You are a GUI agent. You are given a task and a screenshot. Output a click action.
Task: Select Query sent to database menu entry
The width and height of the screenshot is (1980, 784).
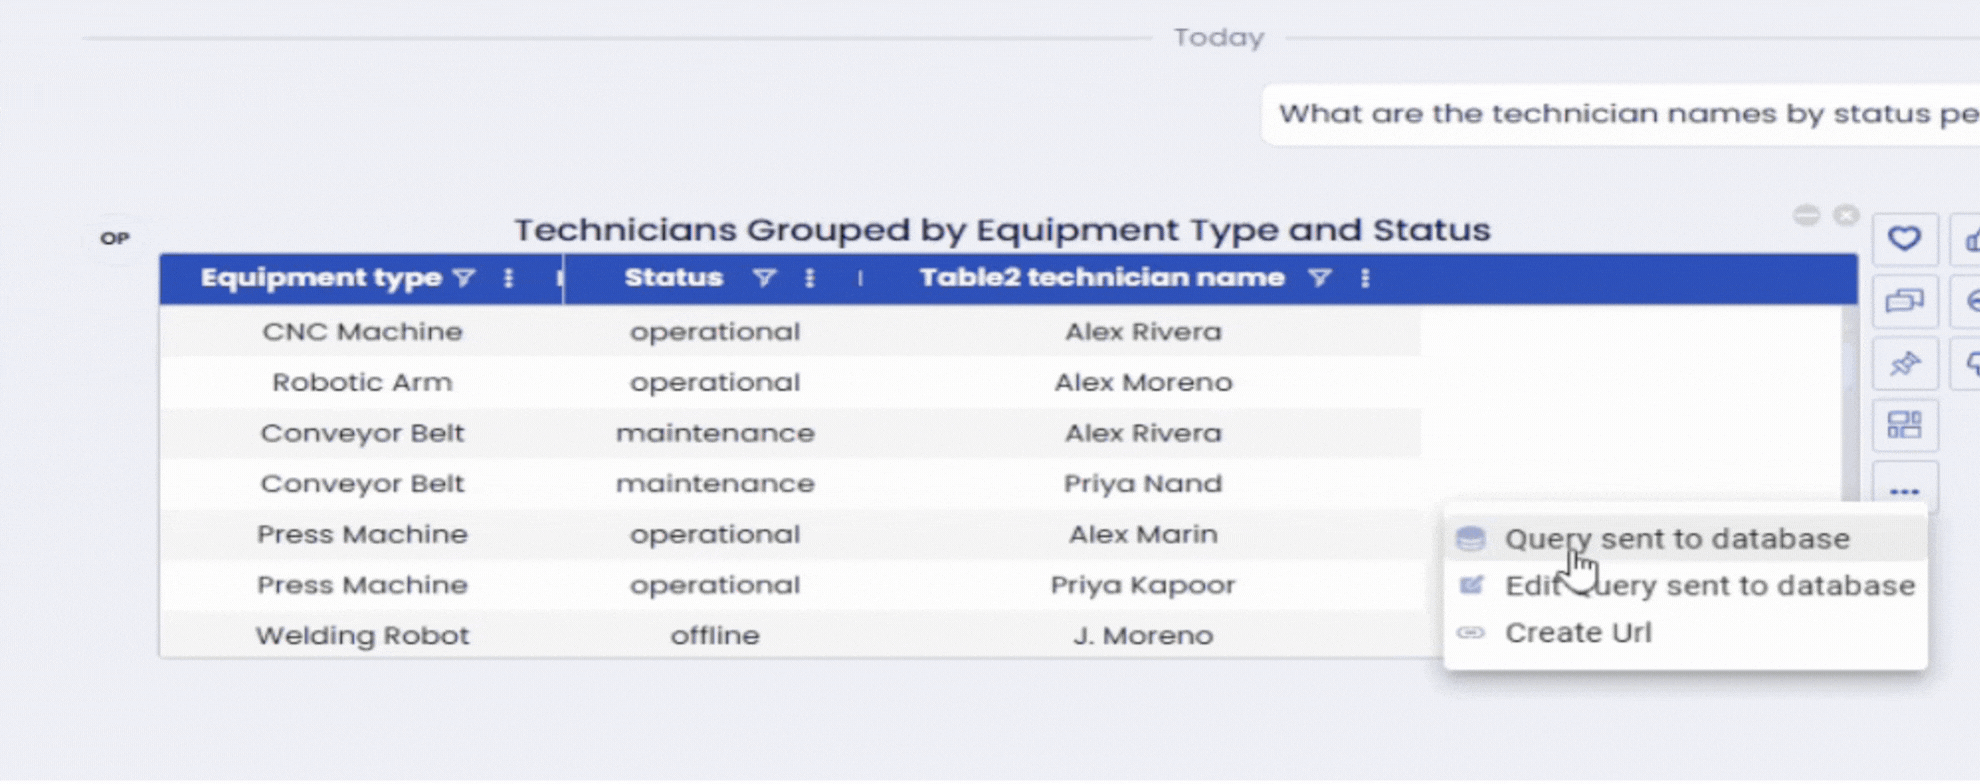[1677, 538]
